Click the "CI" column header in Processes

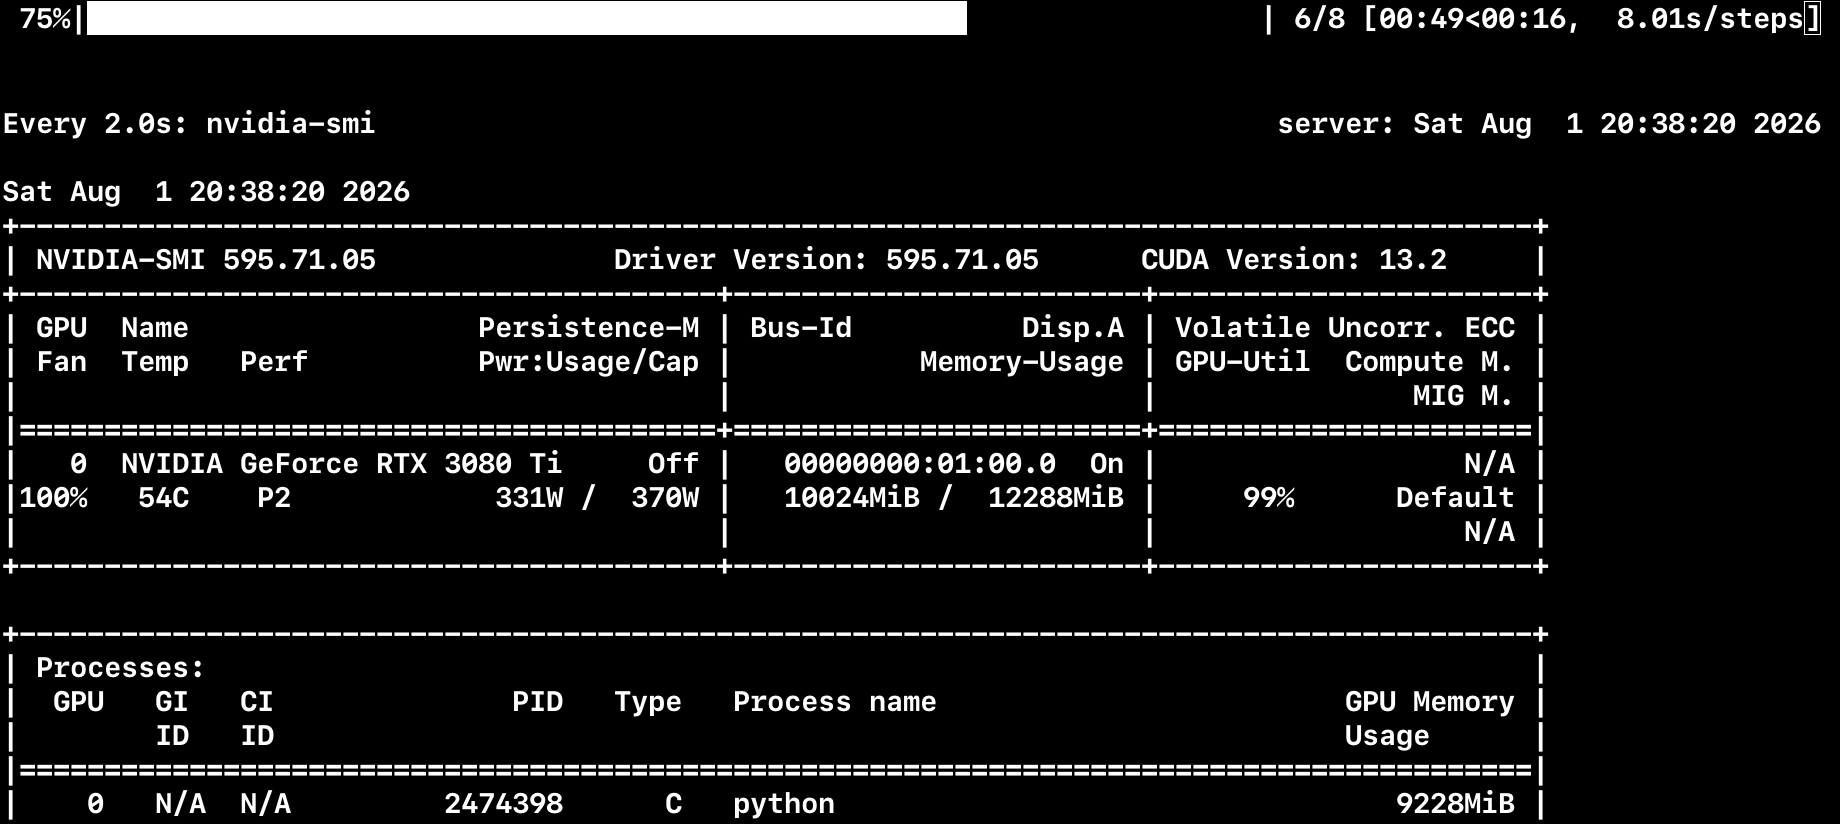coord(257,701)
